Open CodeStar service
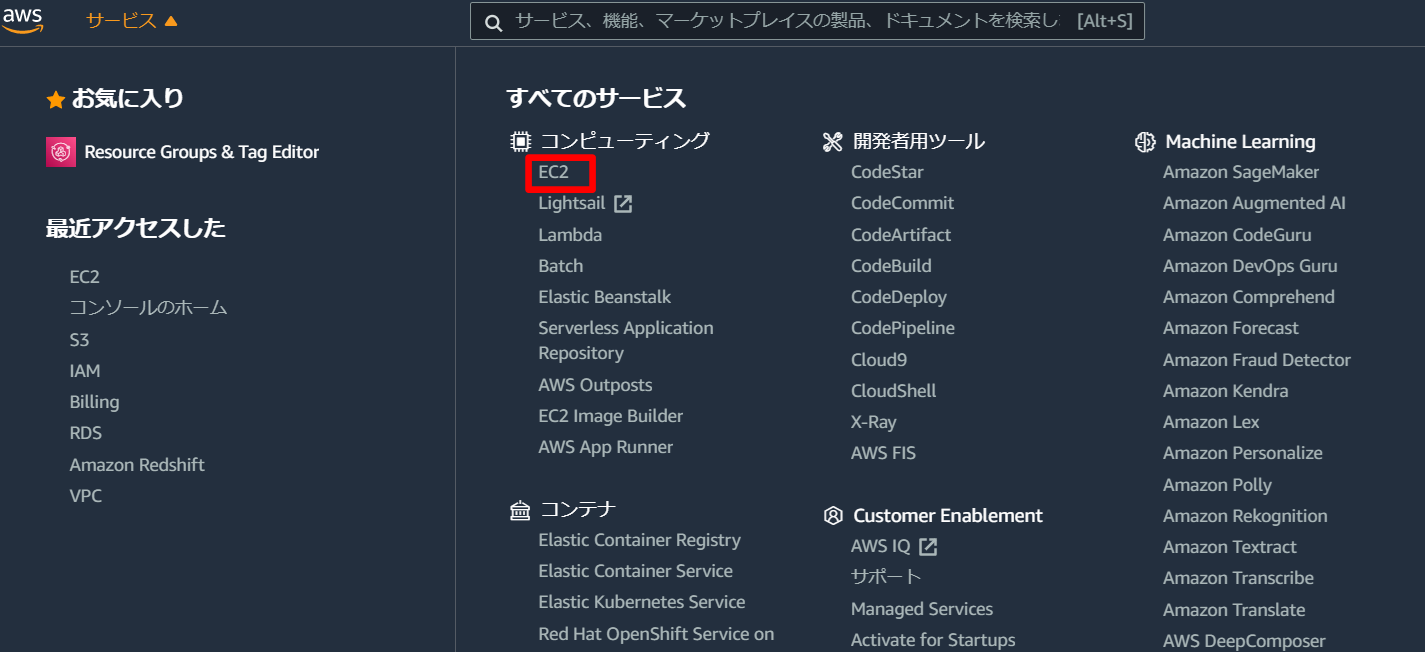Viewport: 1425px width, 652px height. point(887,172)
